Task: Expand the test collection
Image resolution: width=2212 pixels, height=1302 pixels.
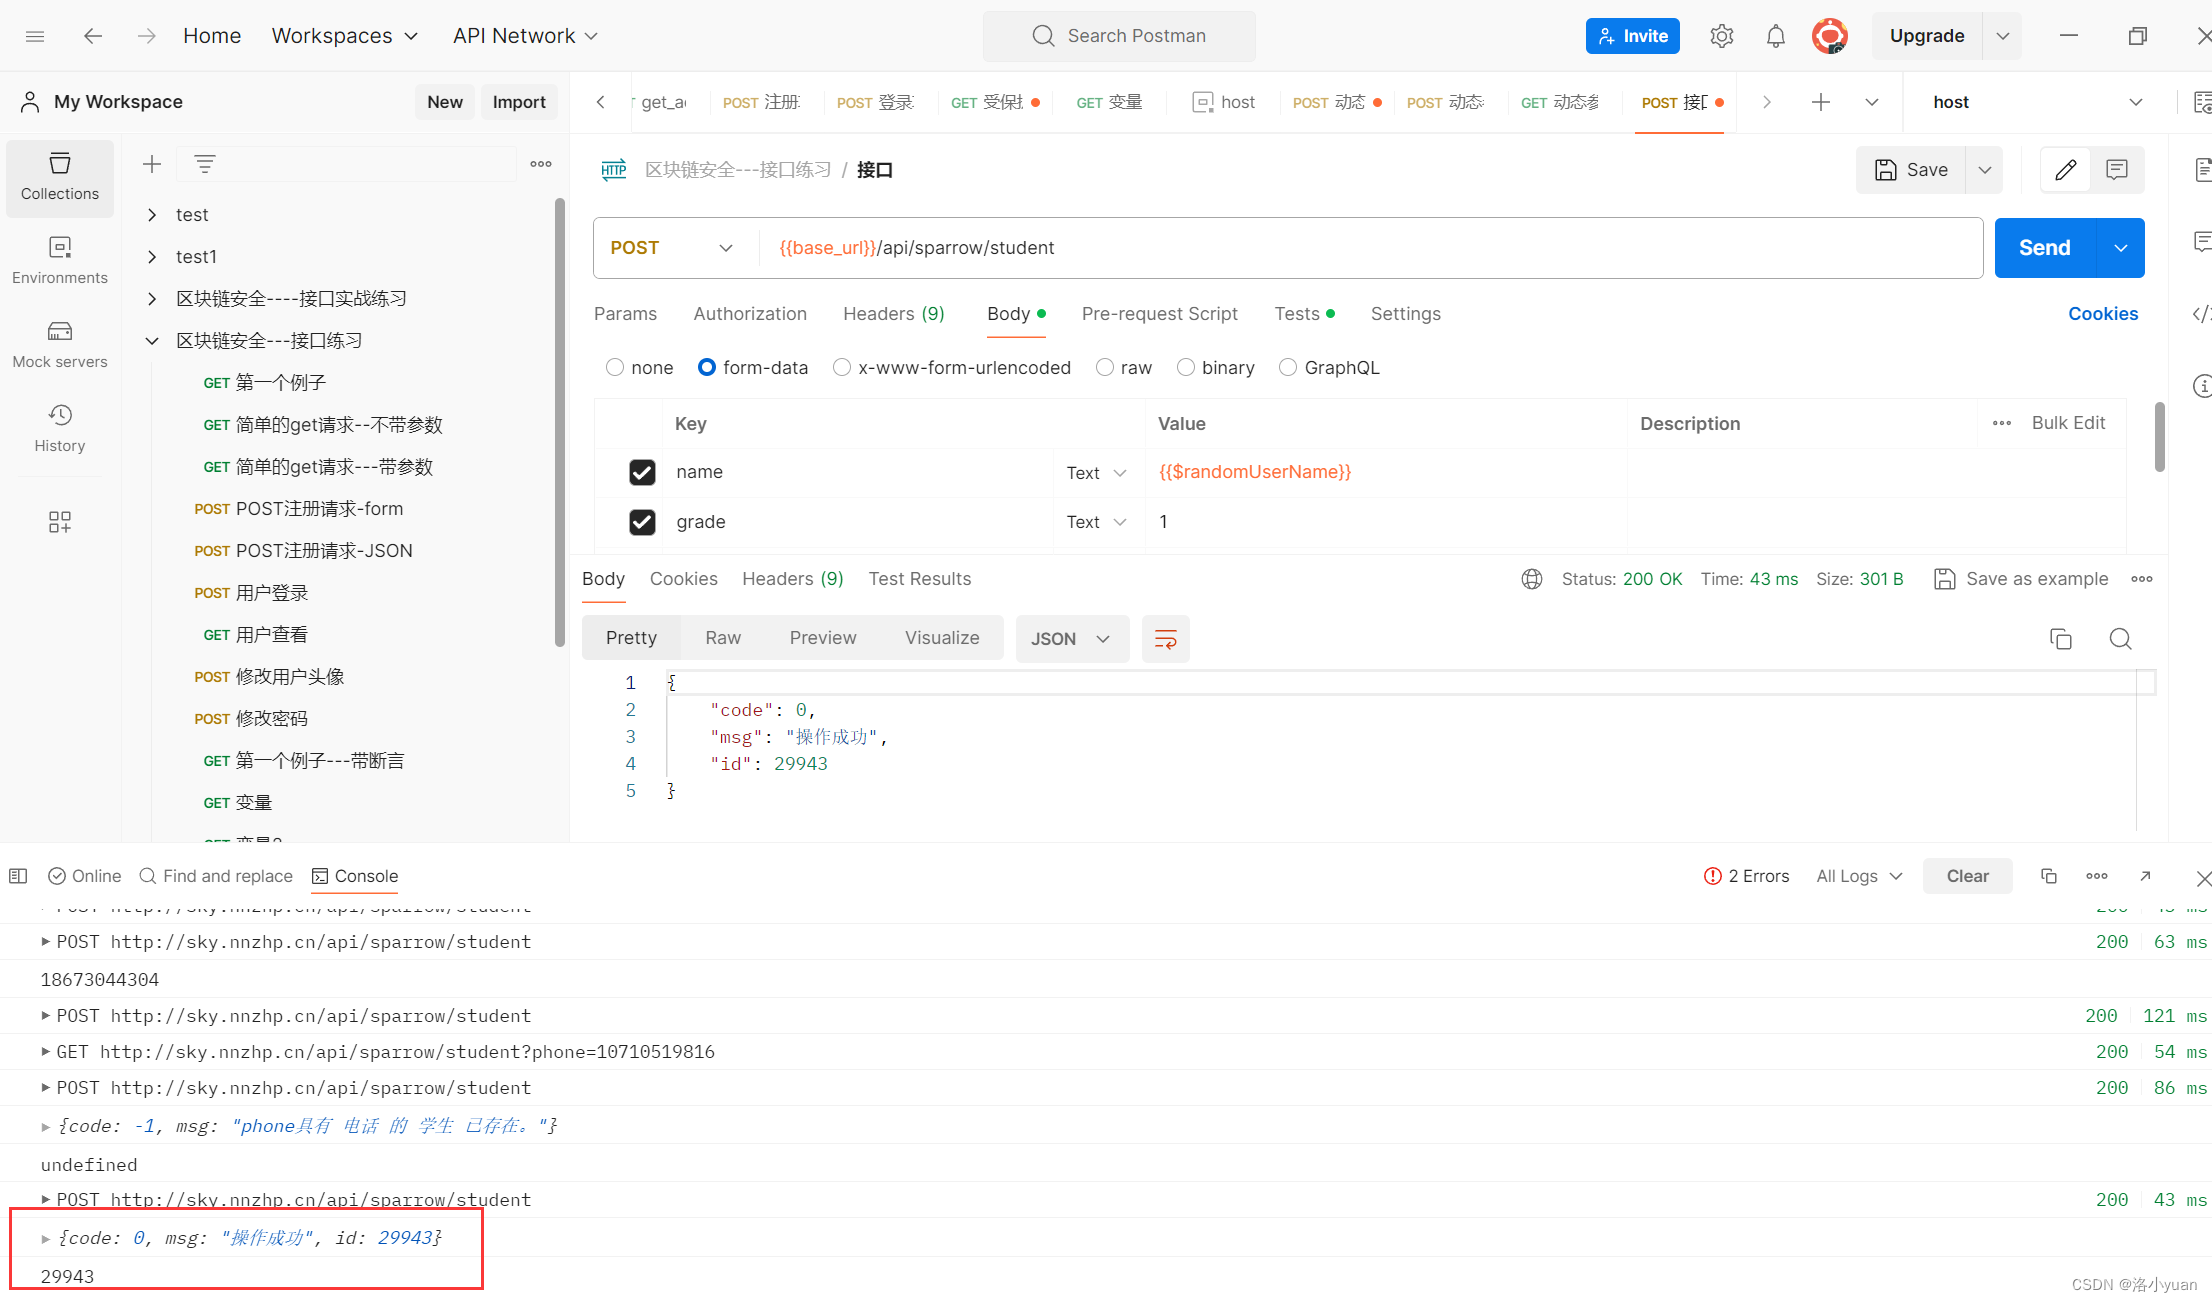Action: [152, 215]
